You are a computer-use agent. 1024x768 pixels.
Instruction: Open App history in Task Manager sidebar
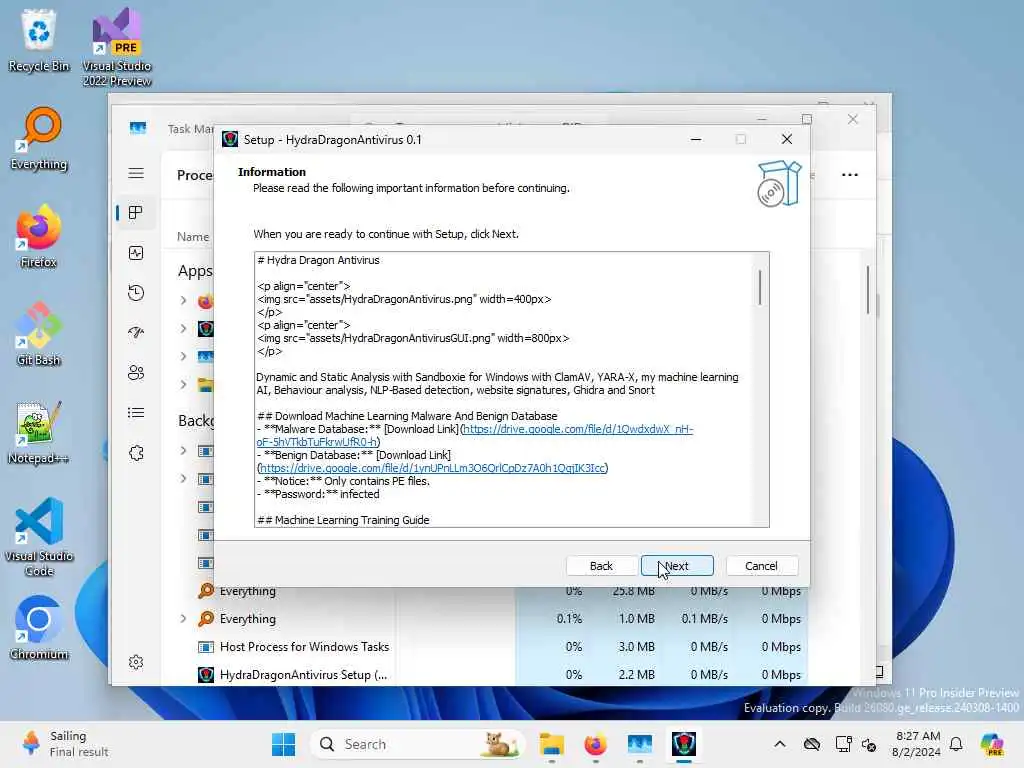136,293
